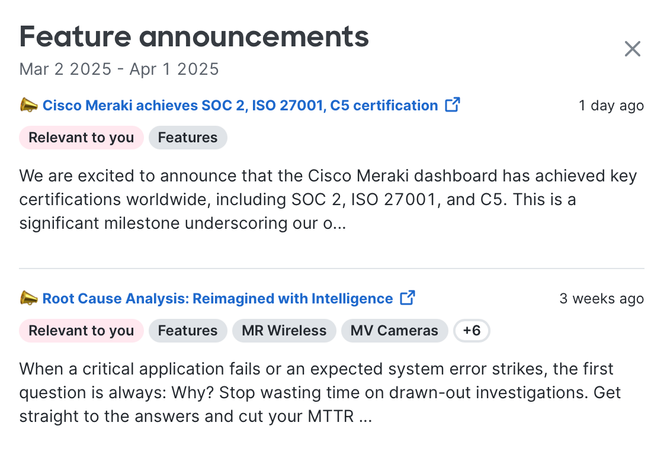
Task: Click megaphone icon beside SOC 2 announcement
Action: pyautogui.click(x=29, y=105)
